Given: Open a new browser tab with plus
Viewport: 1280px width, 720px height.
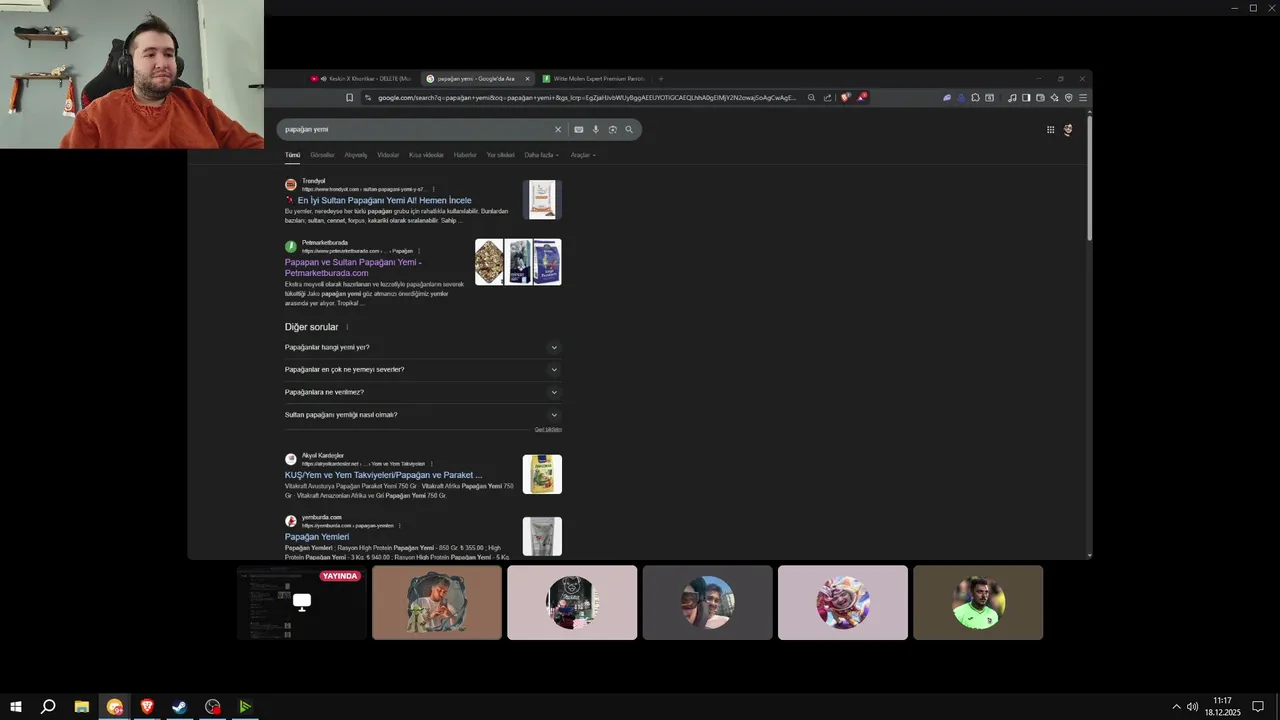Looking at the screenshot, I should 661,79.
